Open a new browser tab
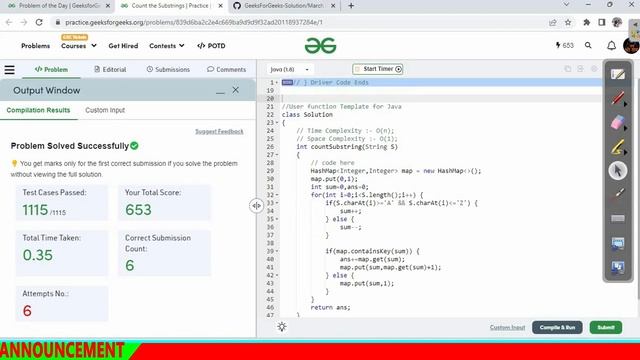The width and height of the screenshot is (640, 360). point(351,6)
